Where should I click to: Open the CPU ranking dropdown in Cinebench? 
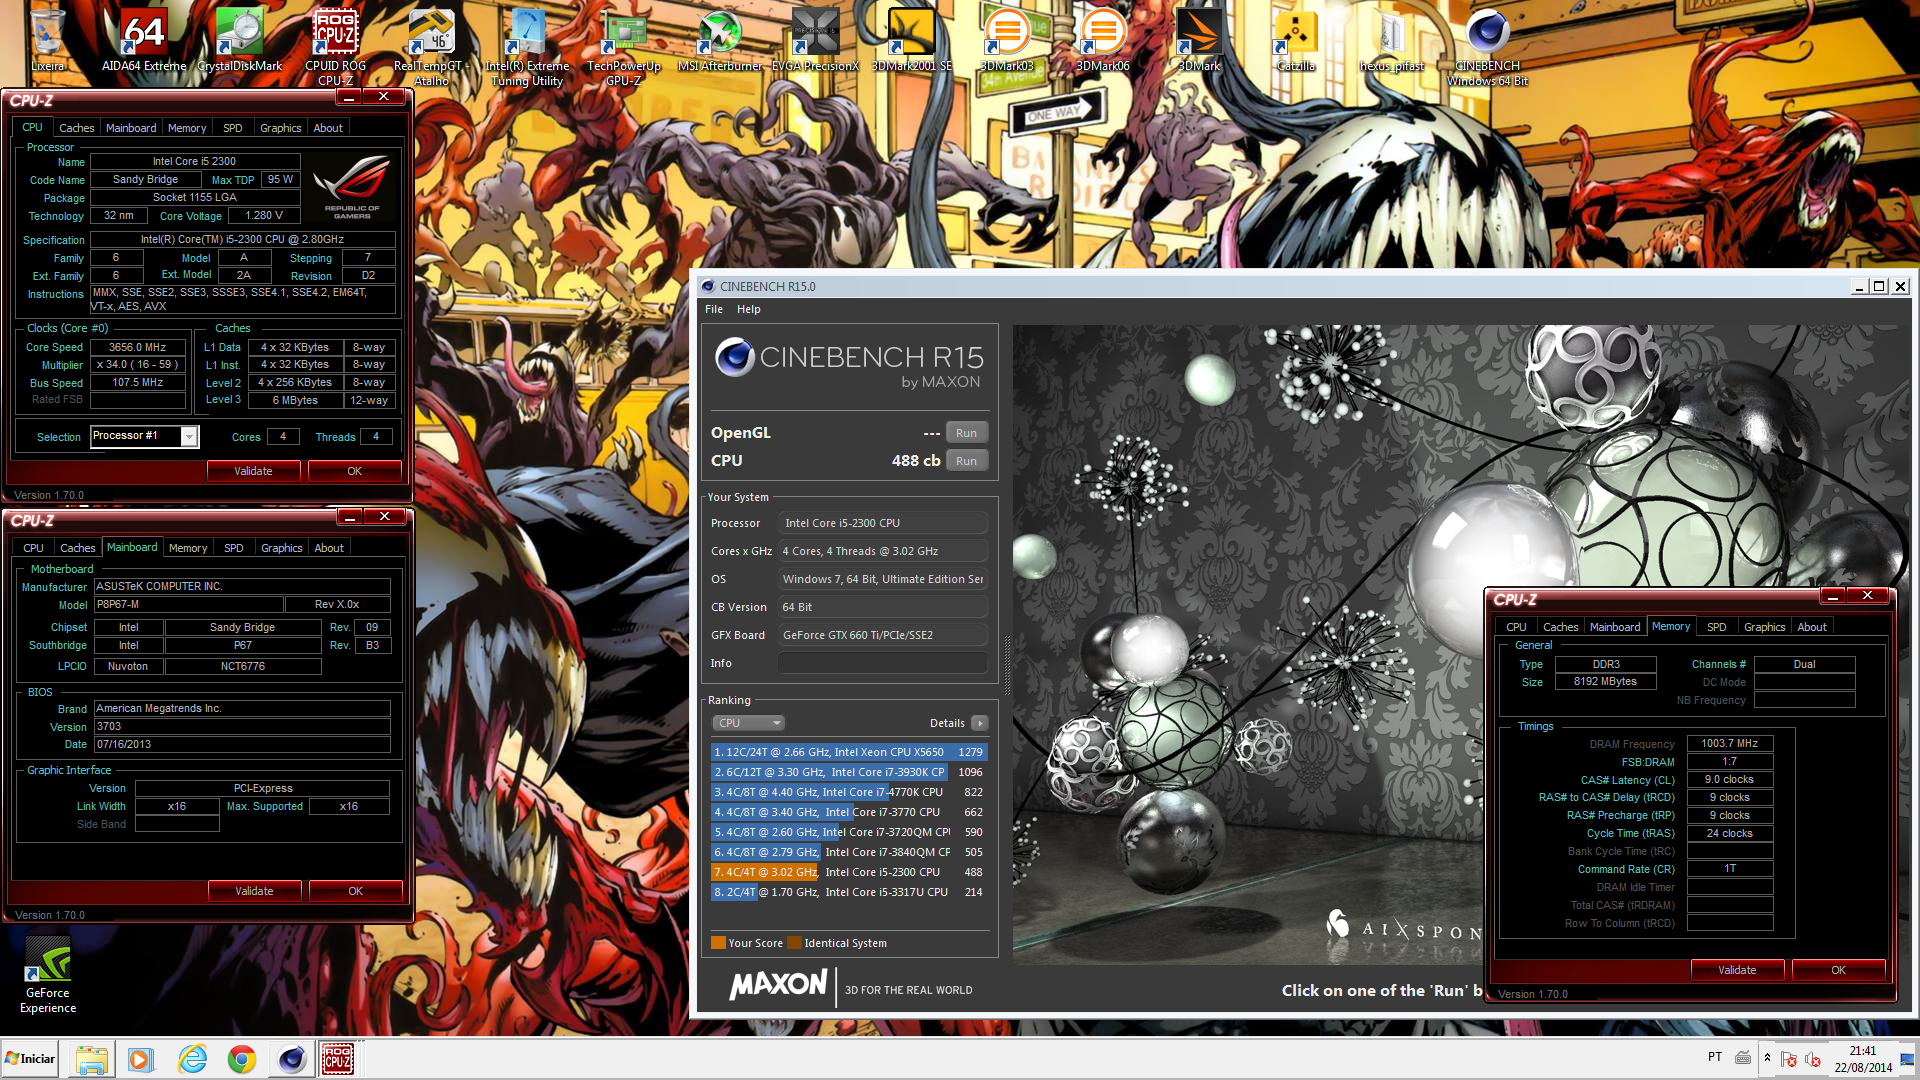point(748,723)
